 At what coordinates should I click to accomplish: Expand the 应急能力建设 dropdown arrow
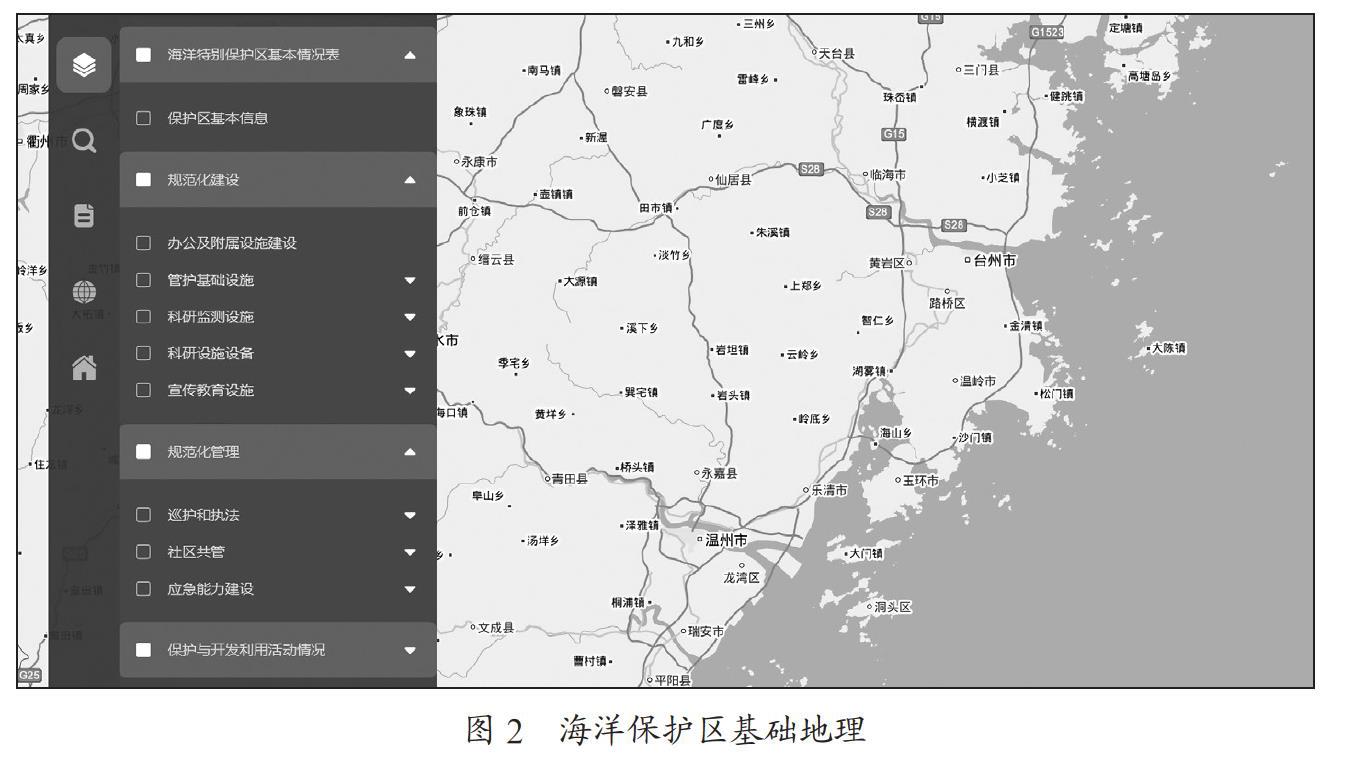point(410,589)
